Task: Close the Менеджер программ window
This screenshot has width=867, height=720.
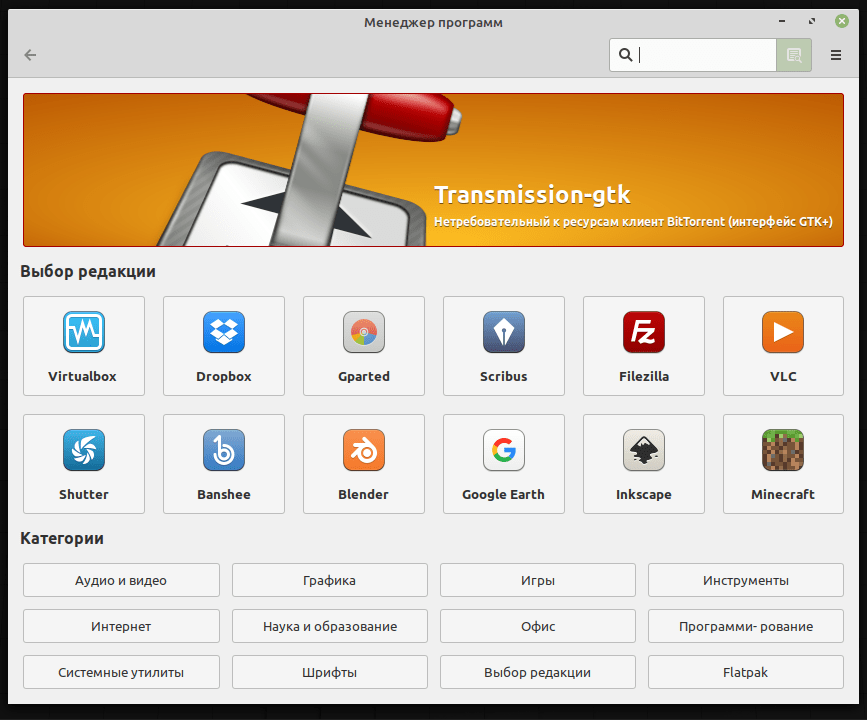Action: 842,21
